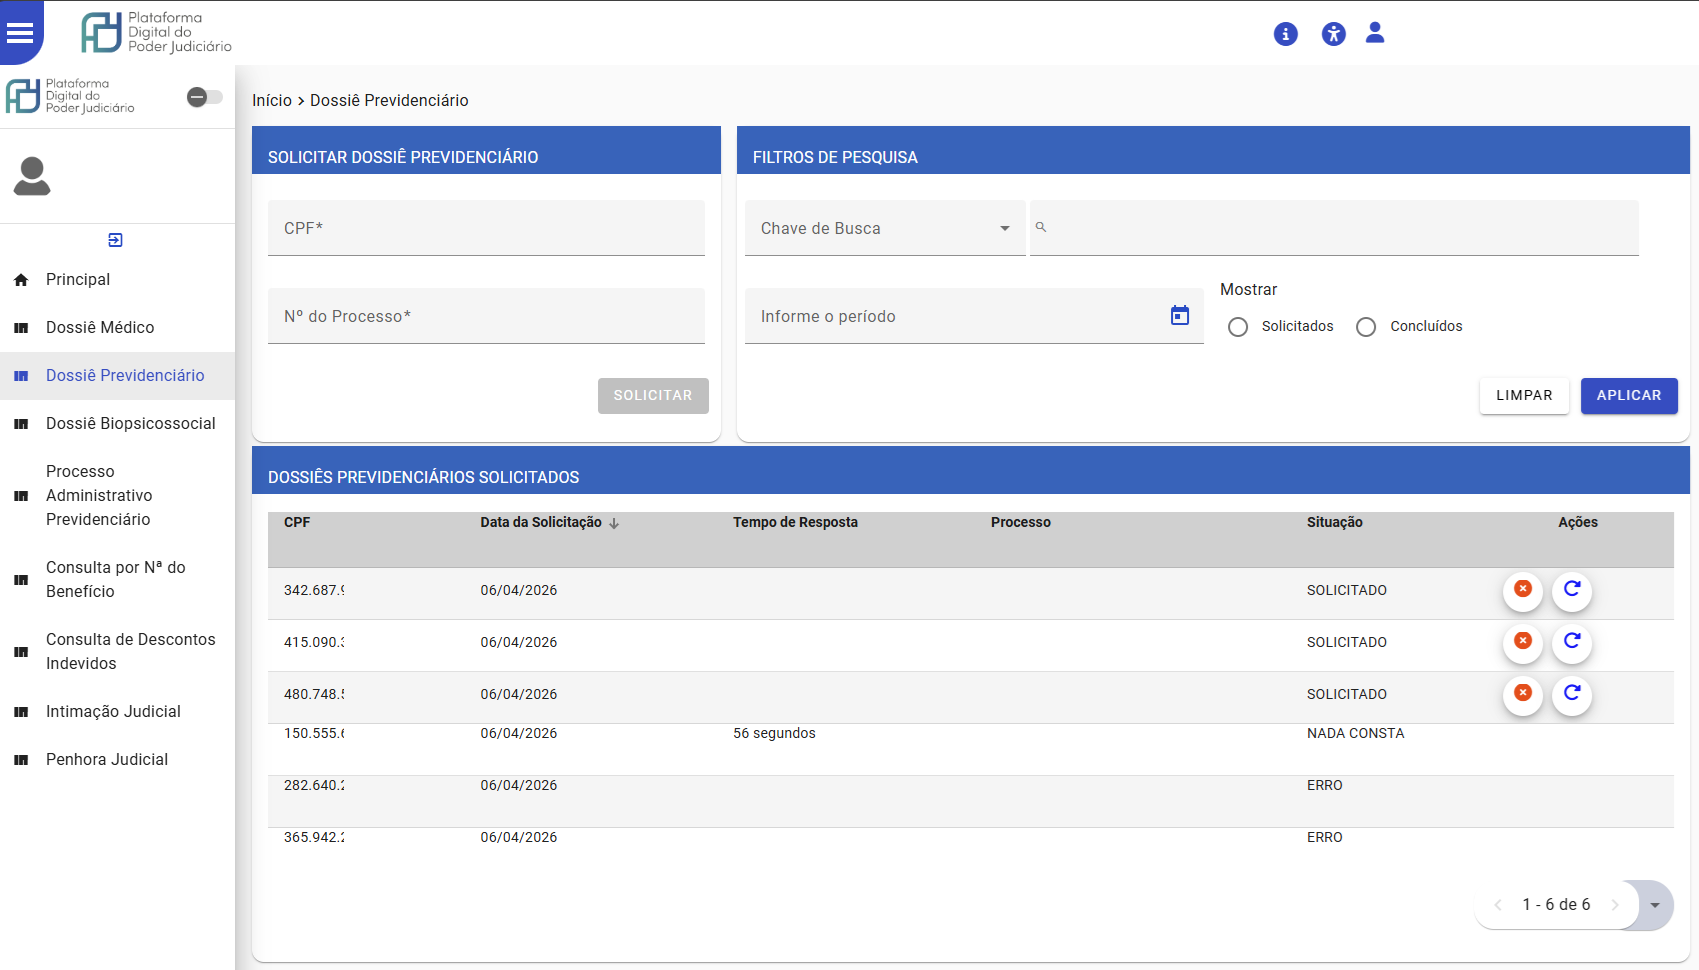
Task: Open the calendar date picker icon
Action: 1180,316
